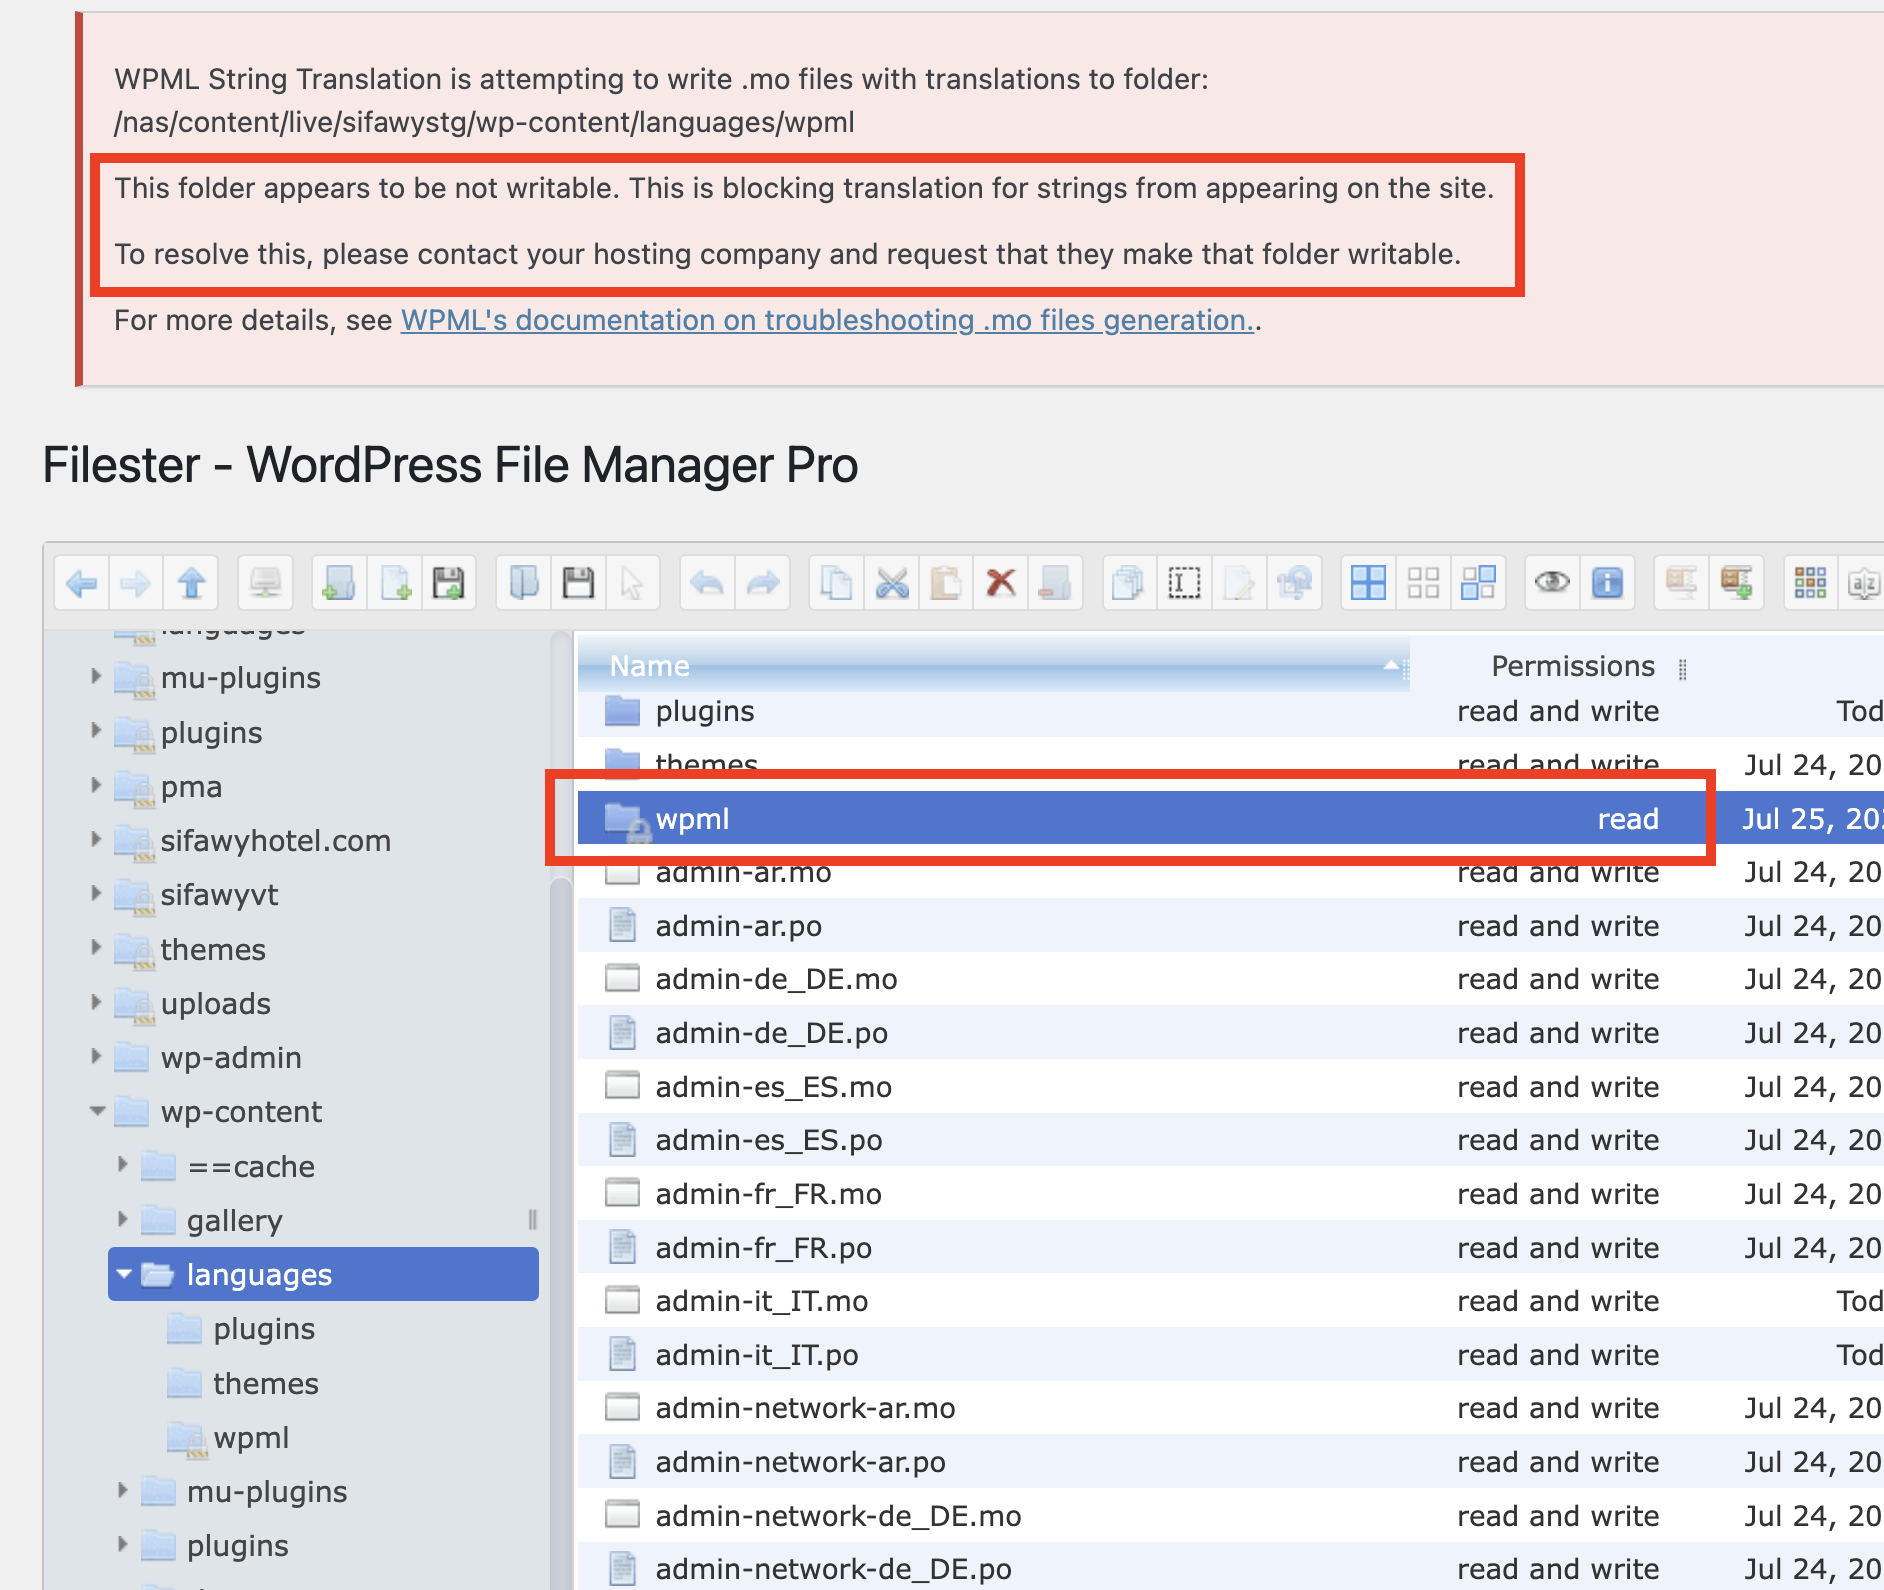Expand the pma folder in the tree
The image size is (1884, 1590).
point(96,785)
